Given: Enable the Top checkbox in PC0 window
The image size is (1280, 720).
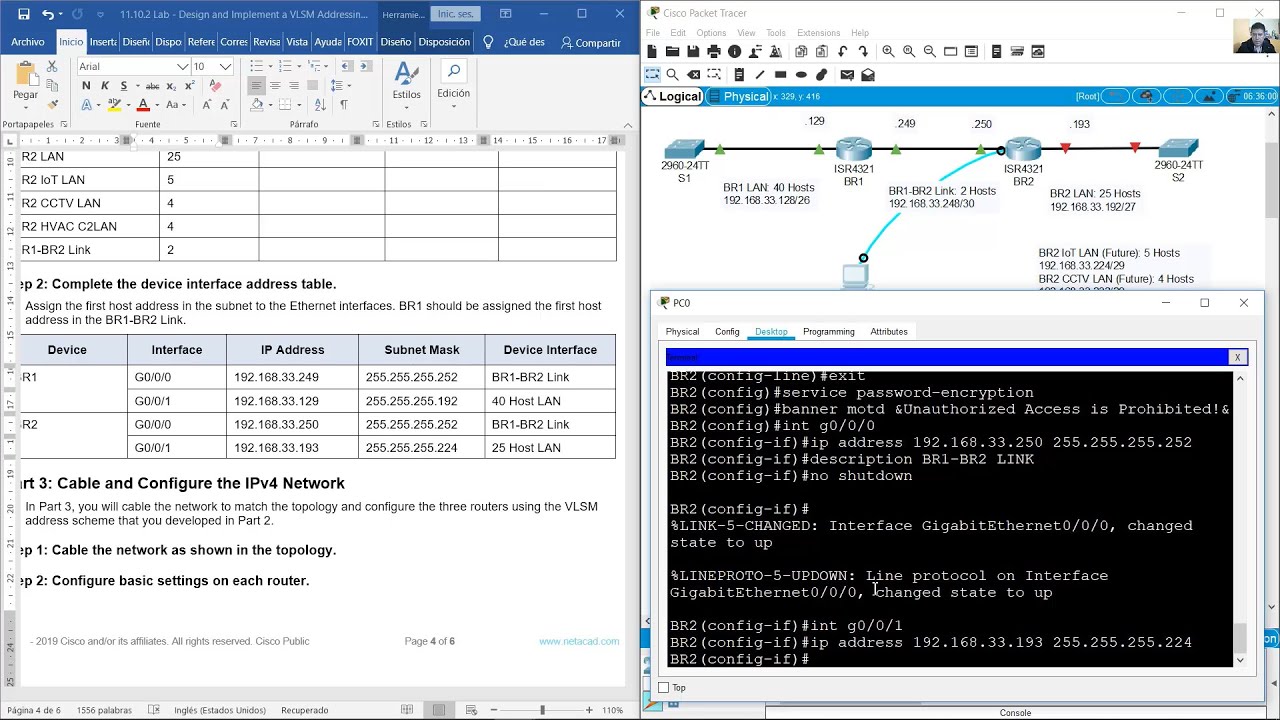Looking at the screenshot, I should (x=663, y=688).
